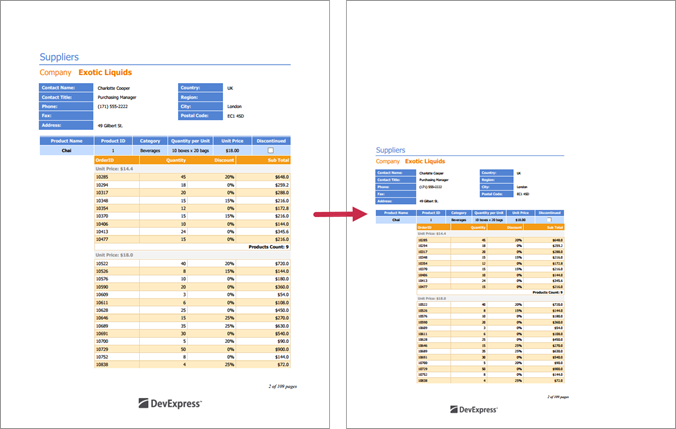The image size is (676, 429).
Task: Select Purchasing Manager text on left page
Action: 117,97
